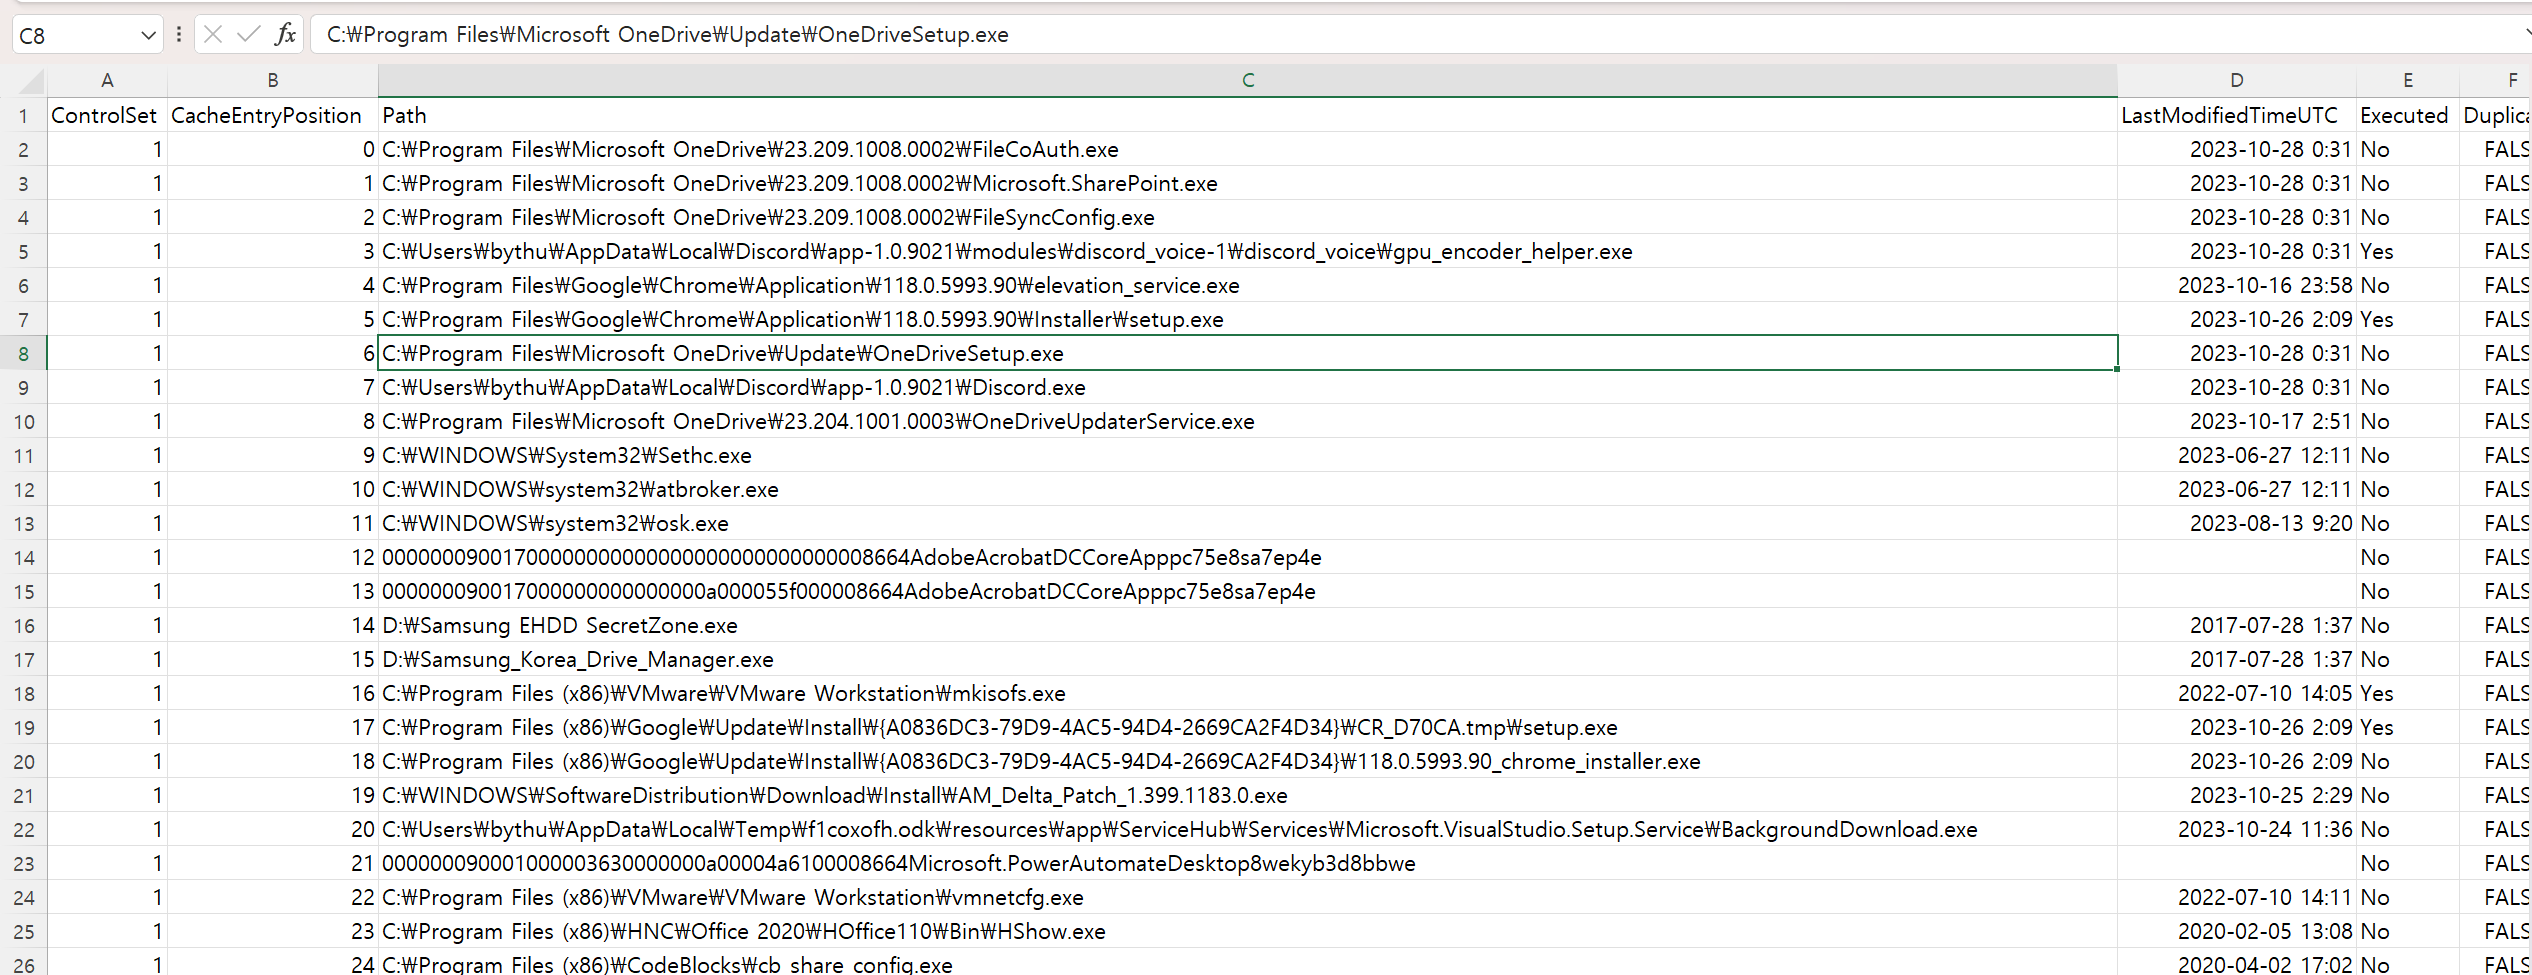Select the Sethc.exe path cell
2532x975 pixels.
point(1248,456)
